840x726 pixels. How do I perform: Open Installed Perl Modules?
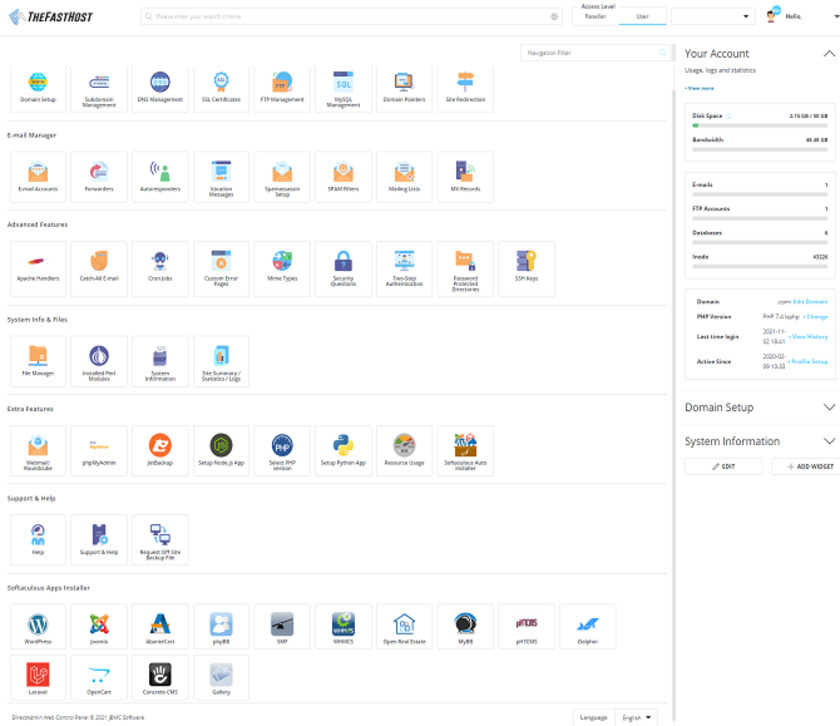pyautogui.click(x=99, y=361)
